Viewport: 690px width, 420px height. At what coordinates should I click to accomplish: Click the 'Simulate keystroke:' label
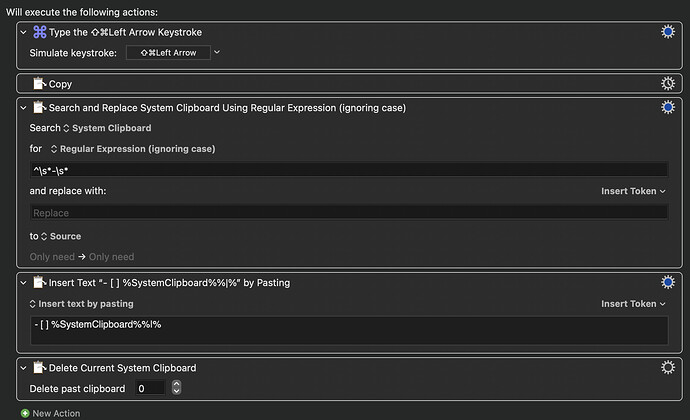[x=73, y=53]
